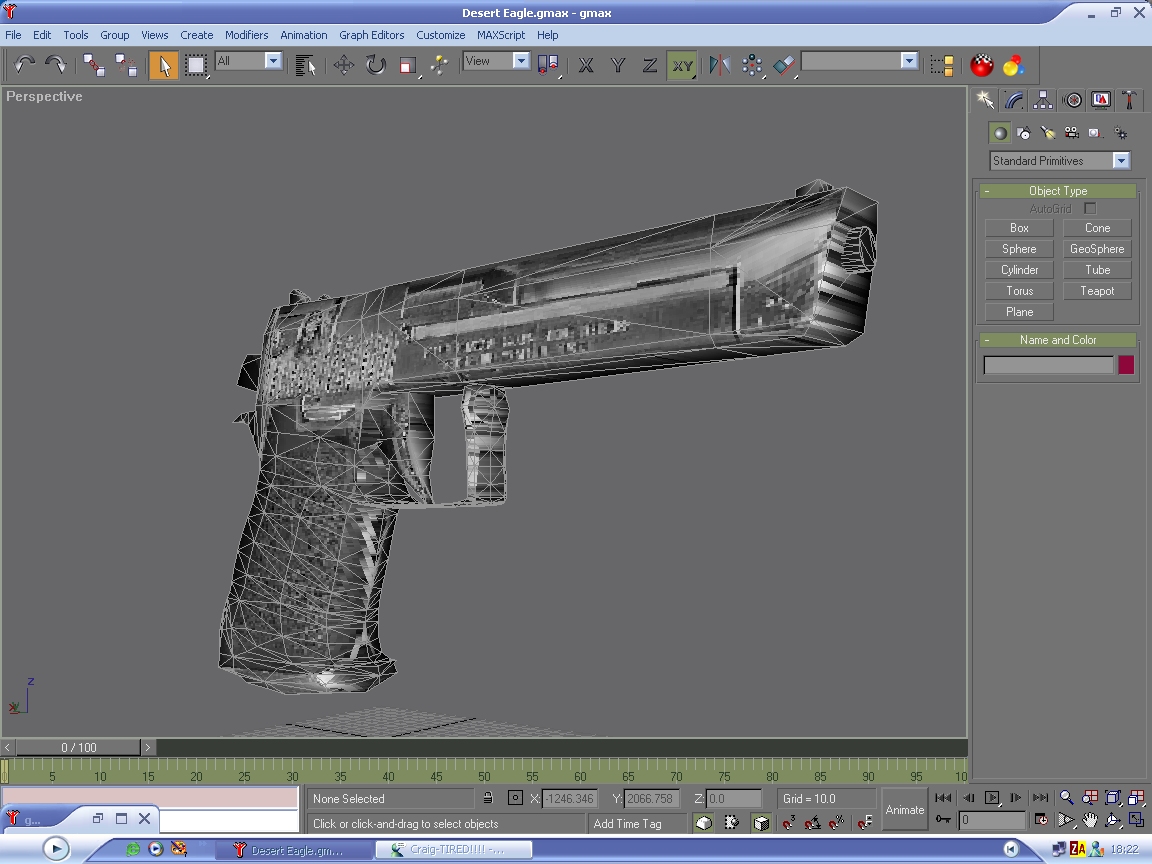Viewport: 1152px width, 864px height.
Task: Open the MAXScript menu
Action: pyautogui.click(x=500, y=35)
